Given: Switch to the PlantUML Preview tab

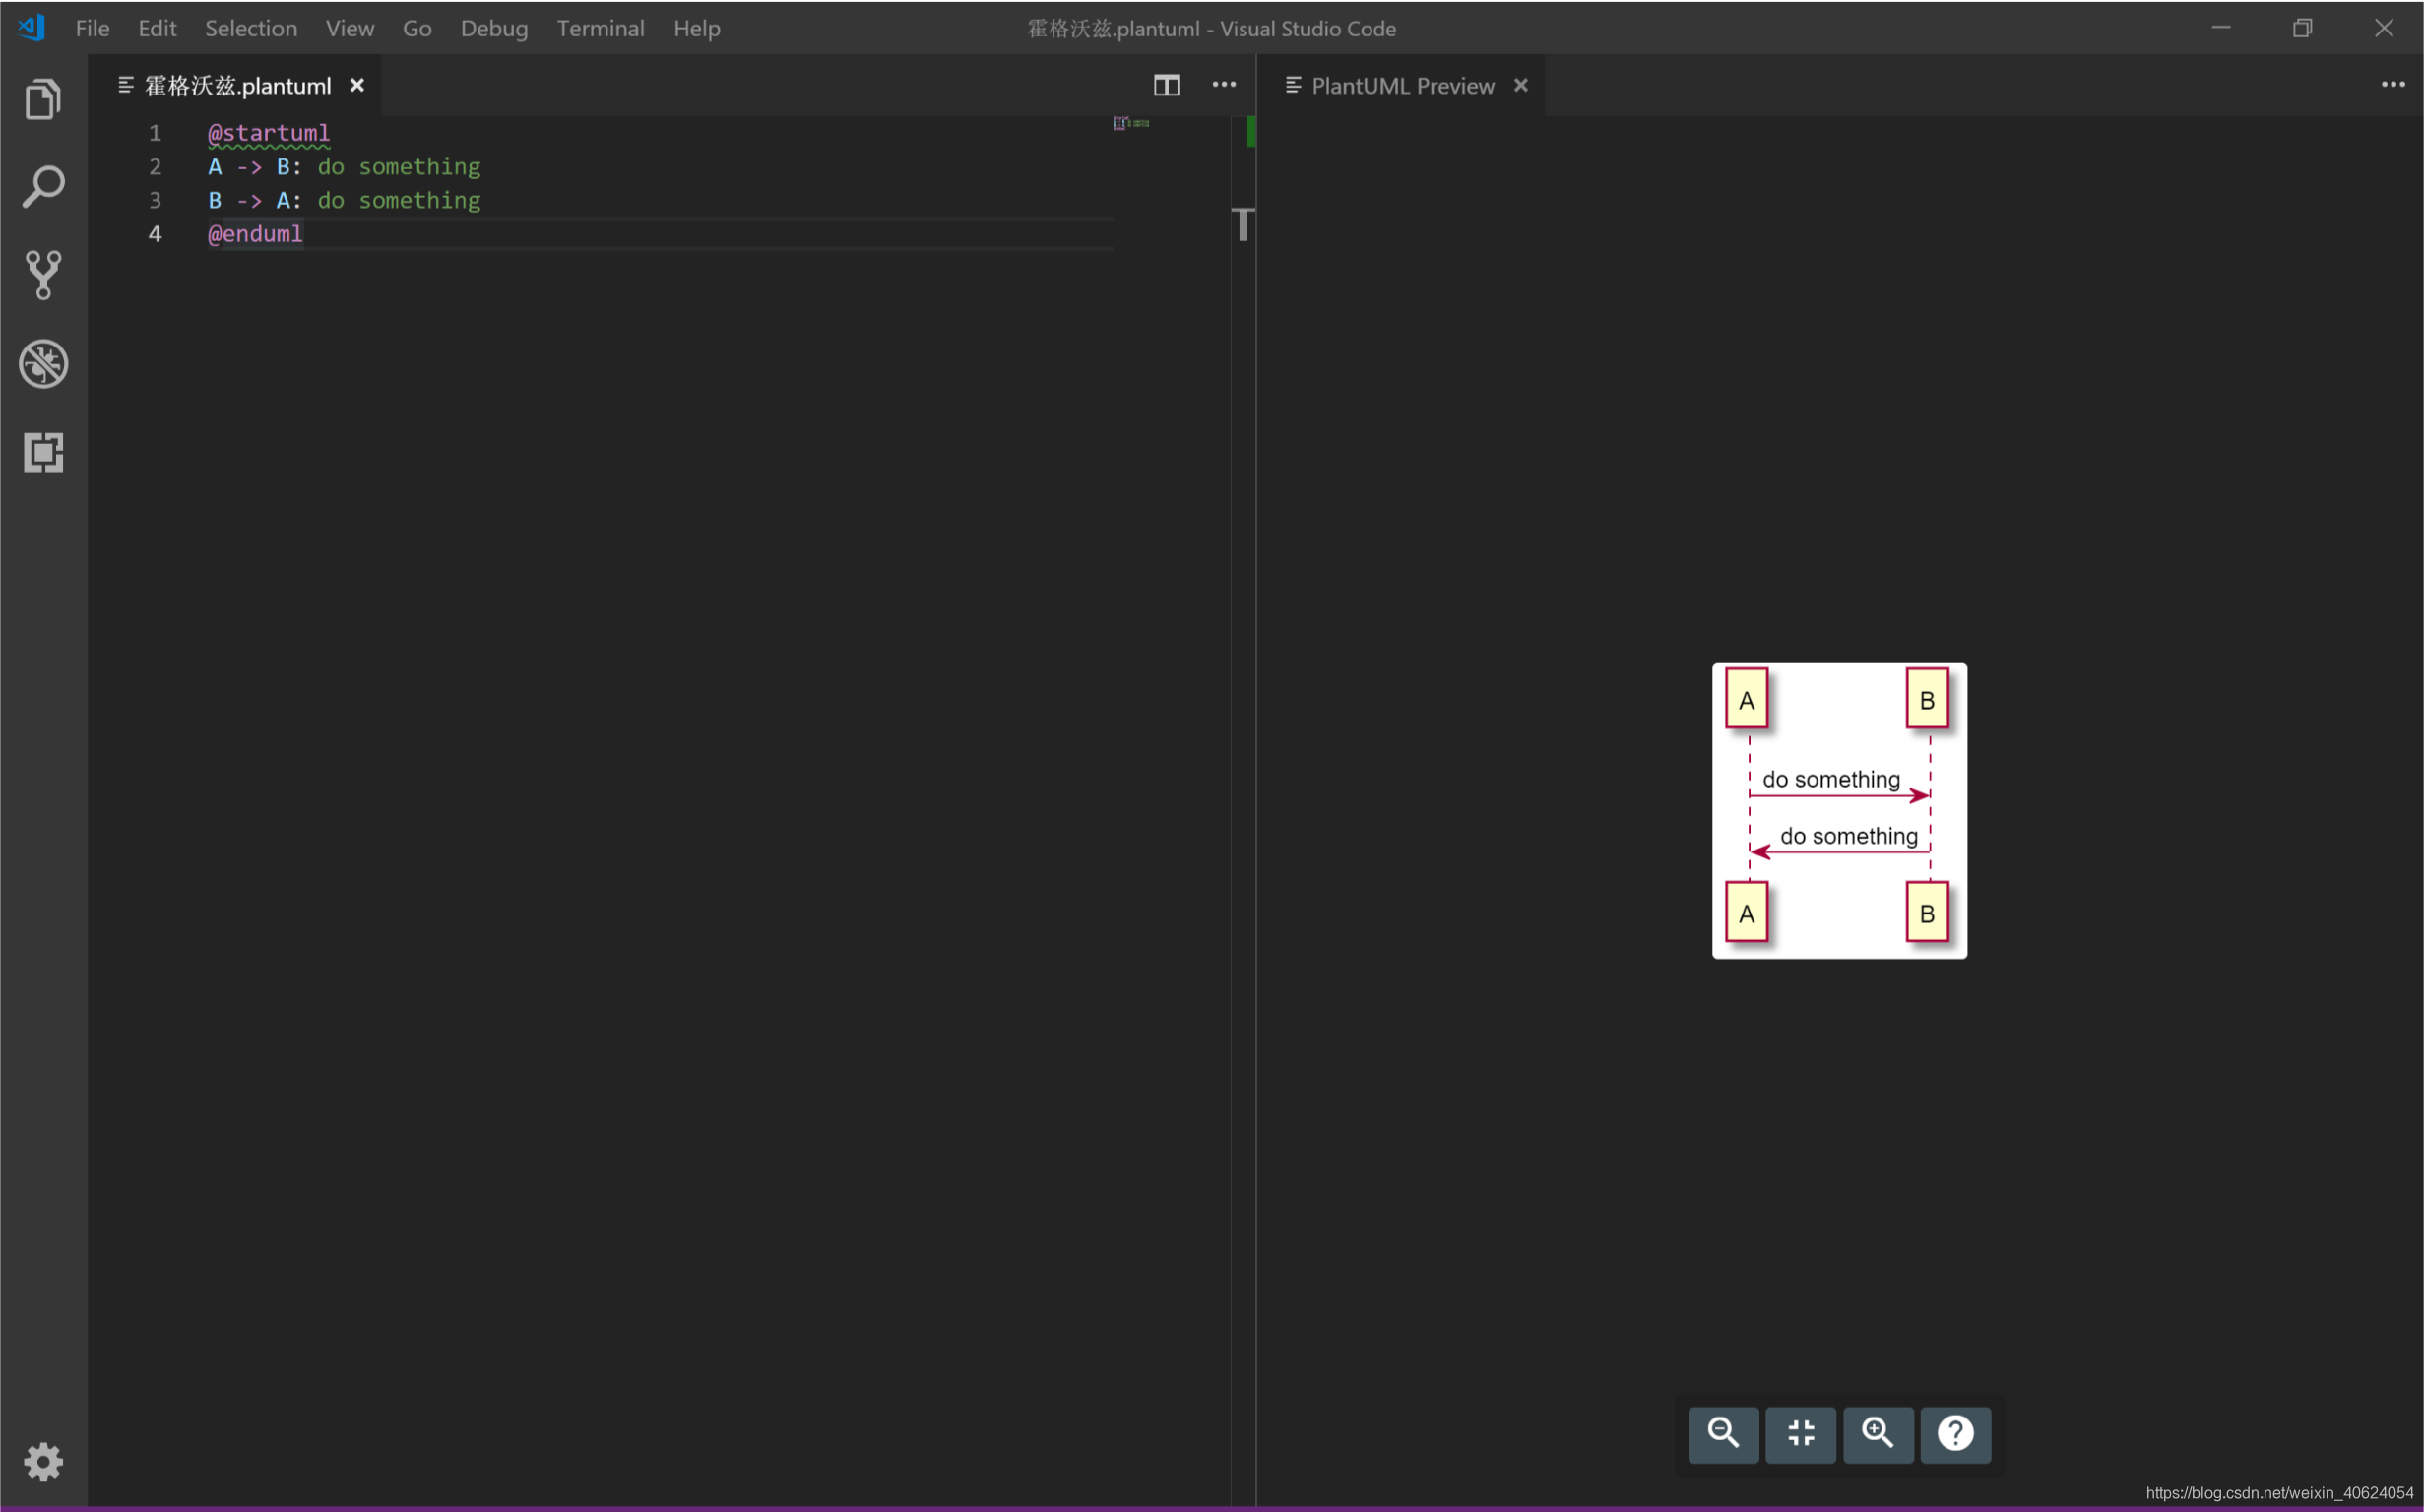Looking at the screenshot, I should [1402, 86].
